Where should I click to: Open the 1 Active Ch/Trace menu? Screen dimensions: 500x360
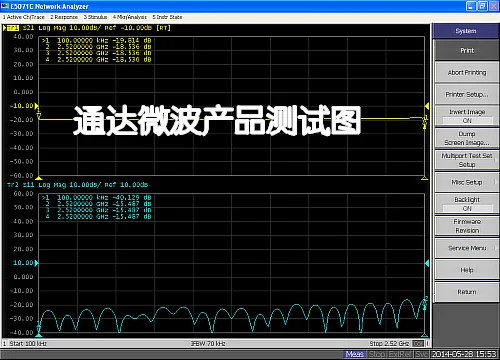(24, 17)
